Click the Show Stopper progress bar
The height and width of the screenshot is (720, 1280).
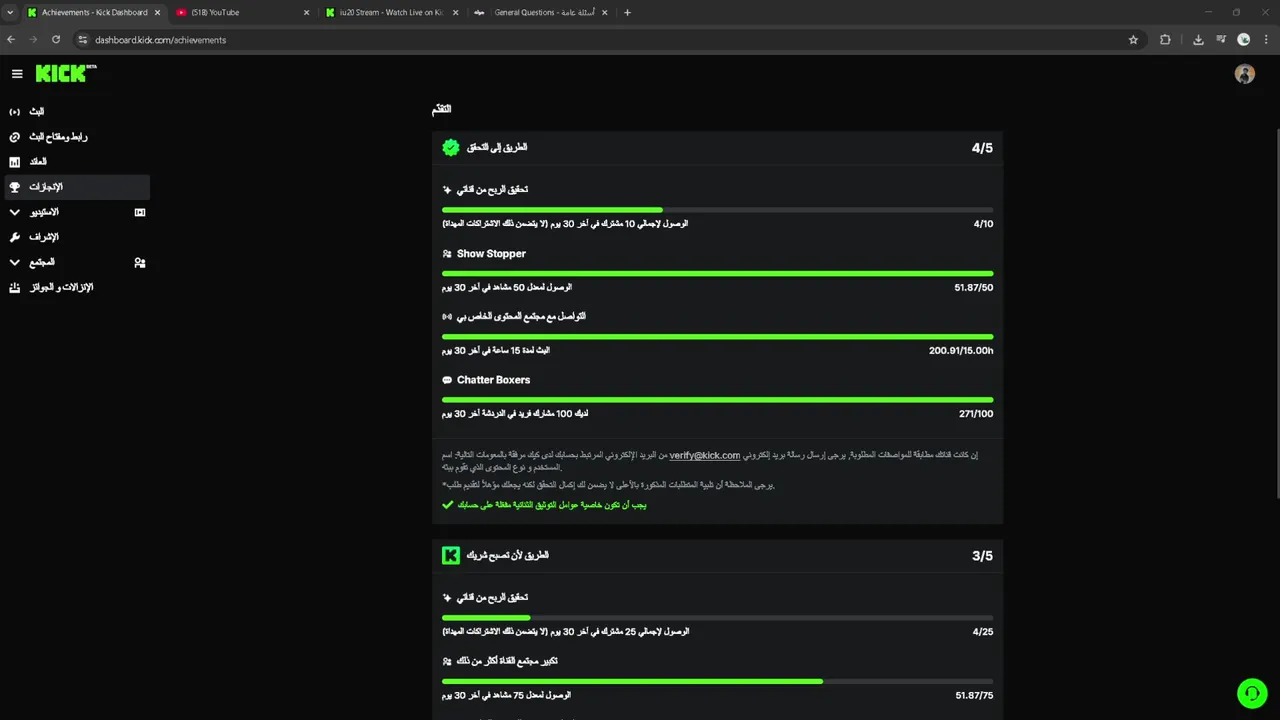coord(717,273)
